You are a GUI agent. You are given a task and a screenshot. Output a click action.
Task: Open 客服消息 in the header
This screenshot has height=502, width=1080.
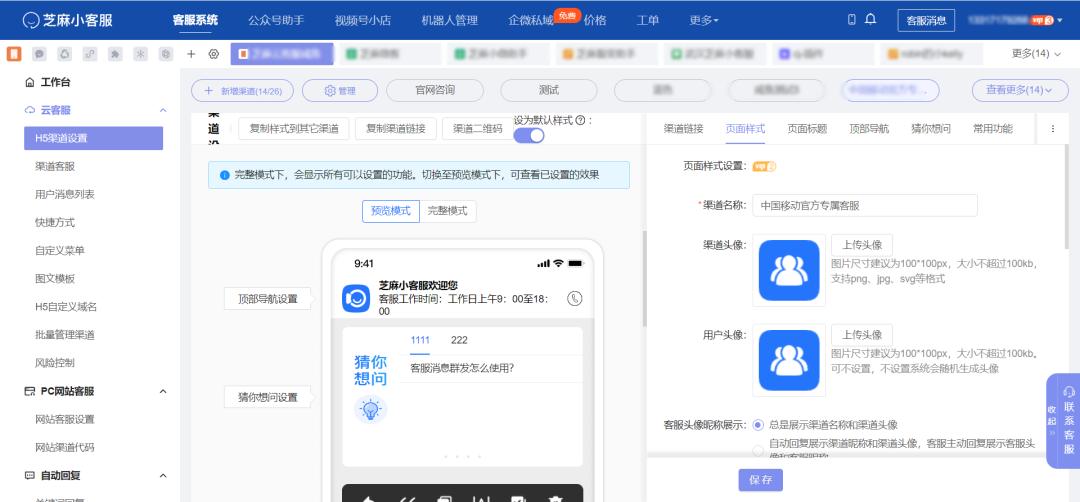coord(926,21)
